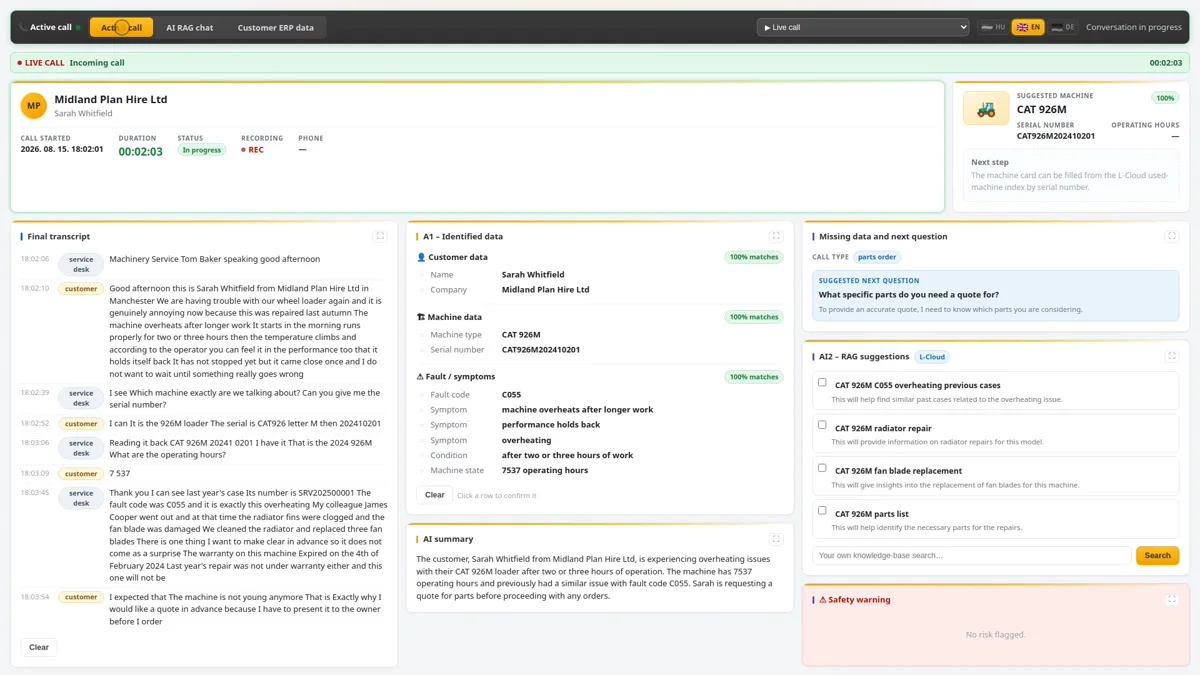This screenshot has height=675, width=1200.
Task: Check CAT 926M radiator repair suggestion
Action: point(822,425)
